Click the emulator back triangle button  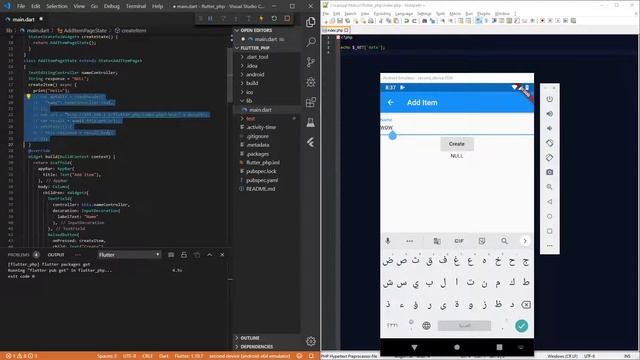click(x=549, y=202)
